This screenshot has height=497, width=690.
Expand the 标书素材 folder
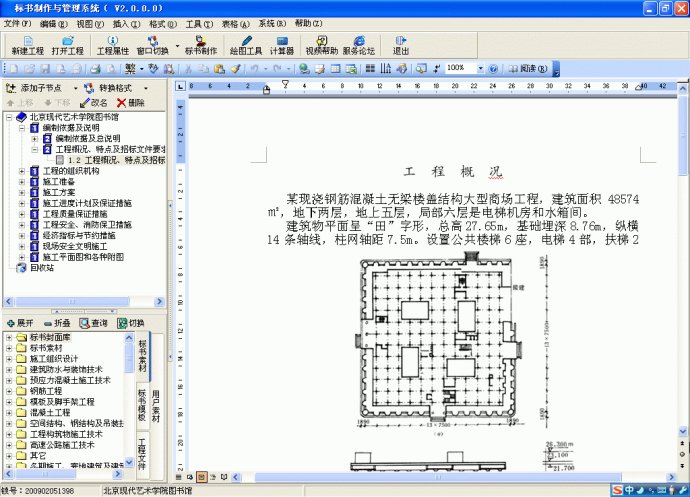pyautogui.click(x=9, y=348)
